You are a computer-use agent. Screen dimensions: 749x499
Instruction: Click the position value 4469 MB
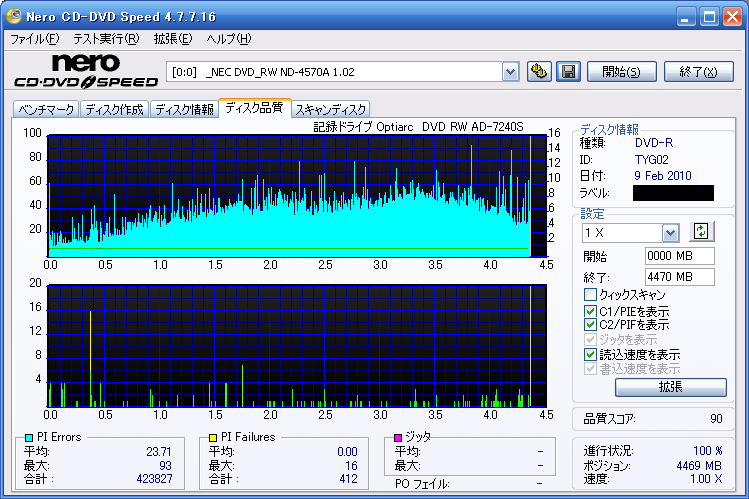click(699, 466)
